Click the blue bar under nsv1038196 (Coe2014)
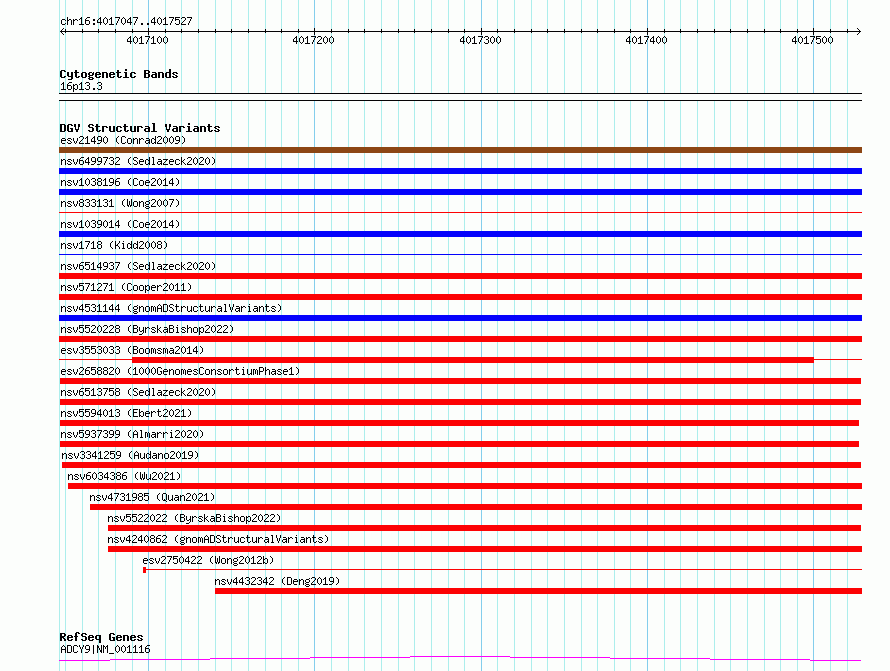 [x=460, y=192]
